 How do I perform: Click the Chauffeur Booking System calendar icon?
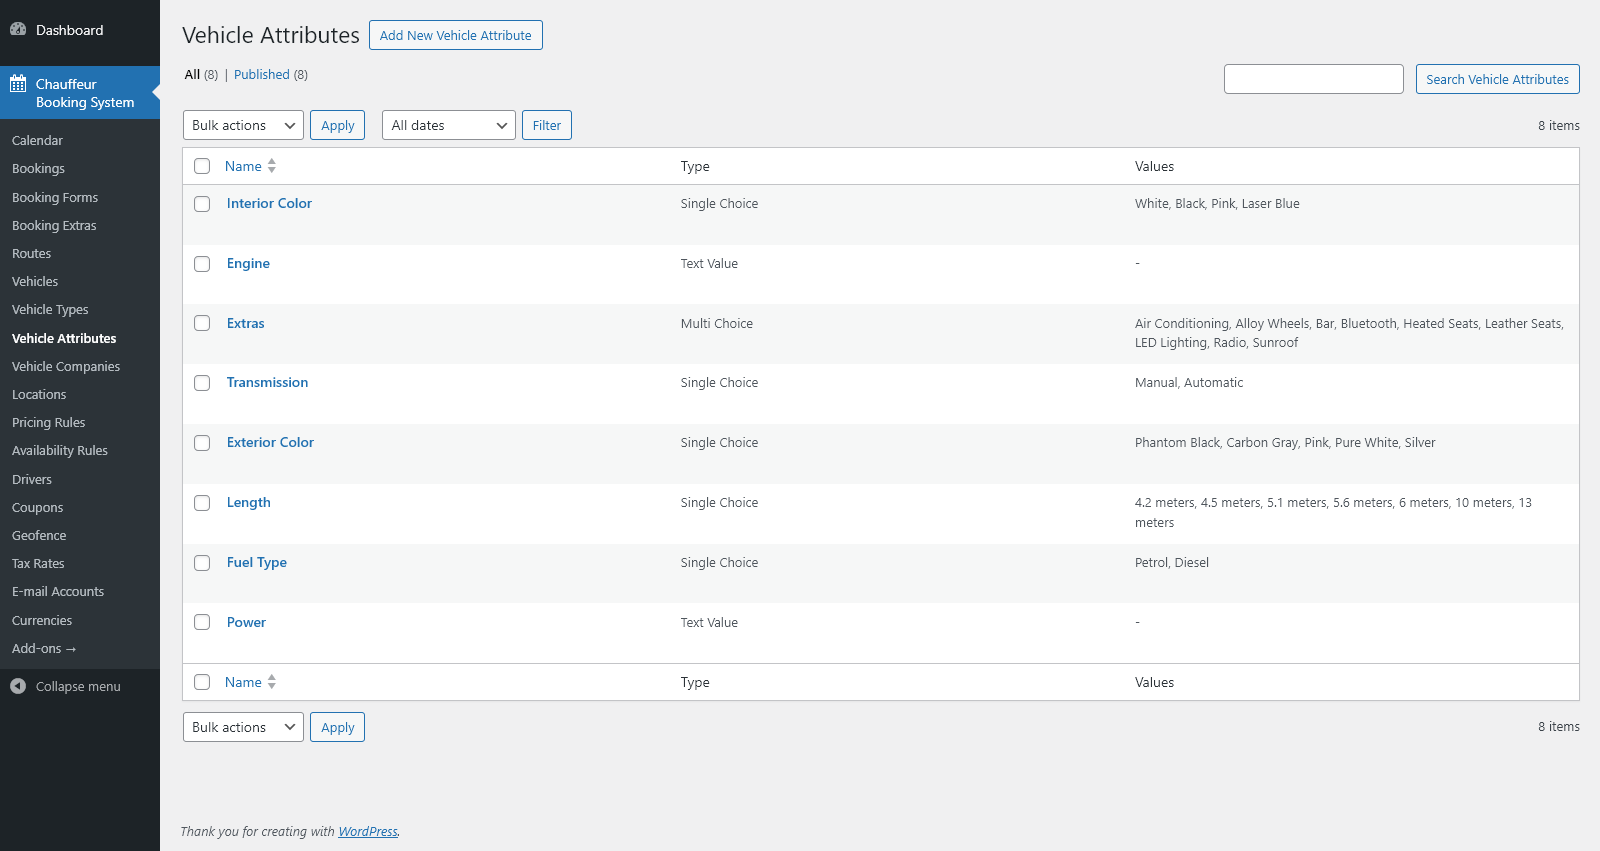(18, 84)
